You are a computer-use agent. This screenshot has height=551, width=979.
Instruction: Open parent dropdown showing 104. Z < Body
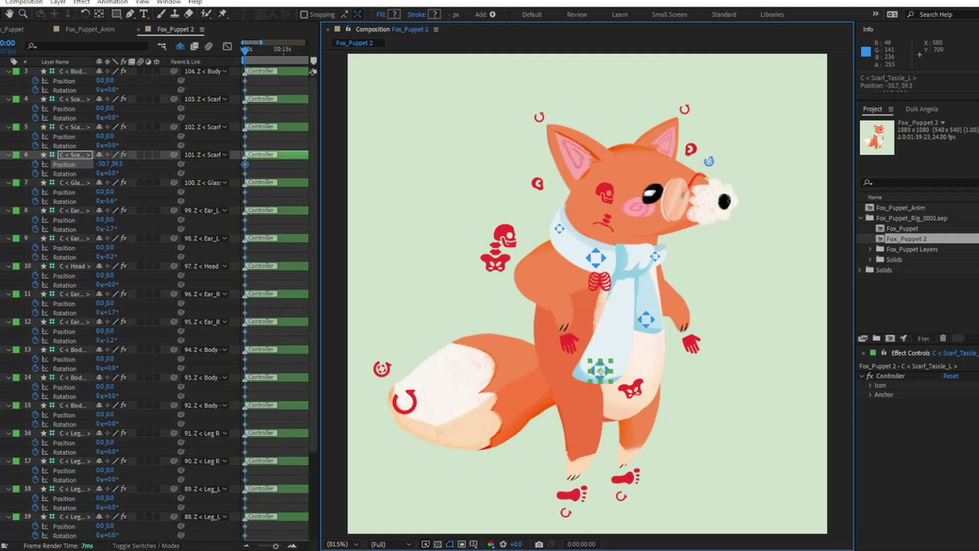[x=205, y=71]
